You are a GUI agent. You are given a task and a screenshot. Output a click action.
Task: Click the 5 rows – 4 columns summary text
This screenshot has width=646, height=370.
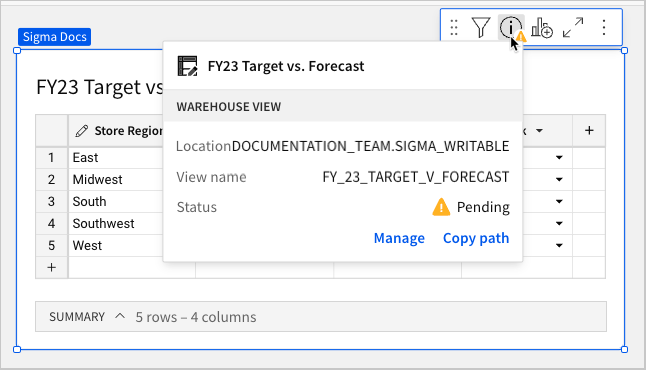(x=196, y=317)
